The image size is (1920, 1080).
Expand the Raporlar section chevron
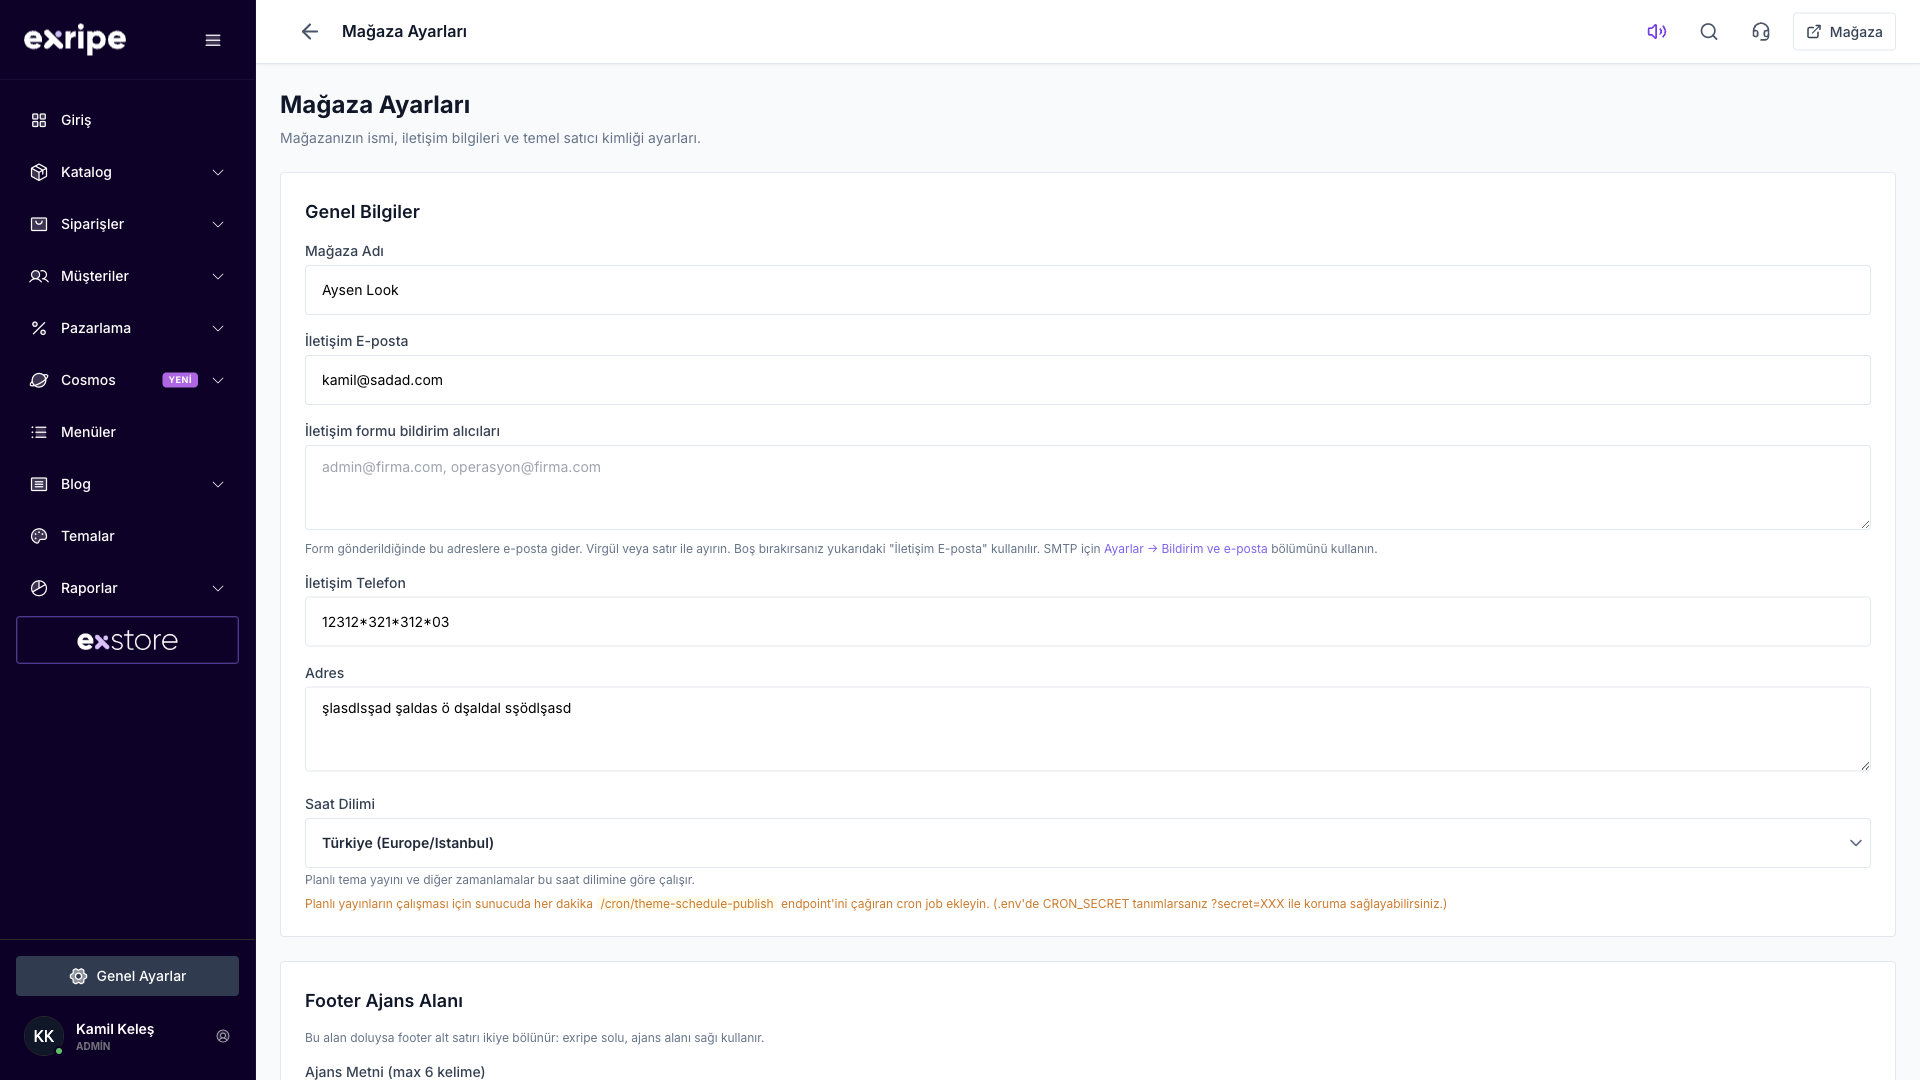(218, 588)
